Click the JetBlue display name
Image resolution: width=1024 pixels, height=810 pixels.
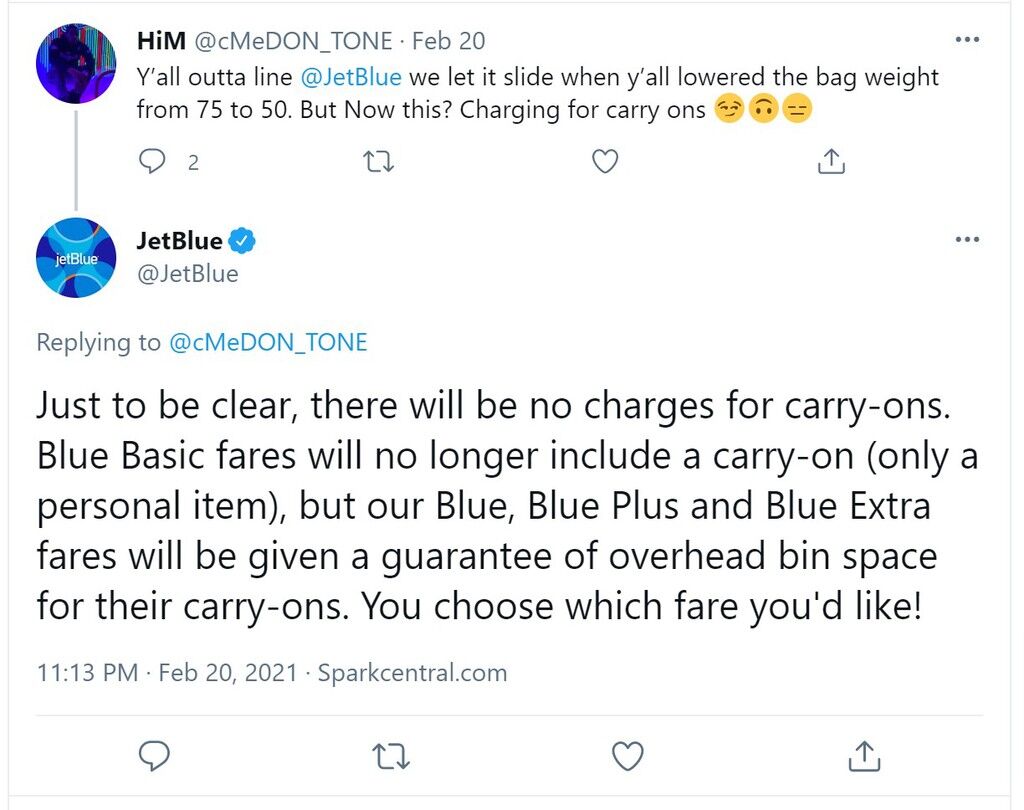[x=179, y=241]
